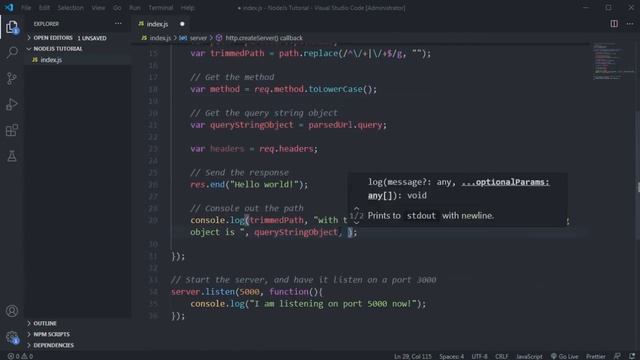Screen dimensions: 640x360
Task: Click Prettier in status bar
Action: coord(596,356)
